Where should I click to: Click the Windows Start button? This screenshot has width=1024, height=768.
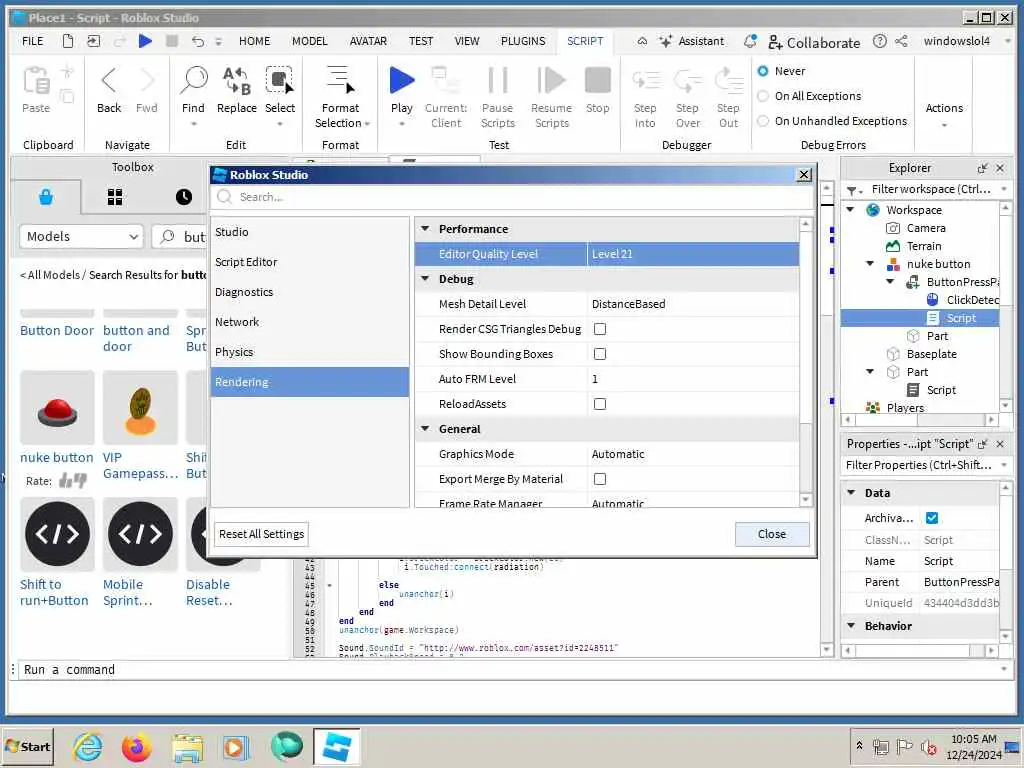pyautogui.click(x=27, y=746)
